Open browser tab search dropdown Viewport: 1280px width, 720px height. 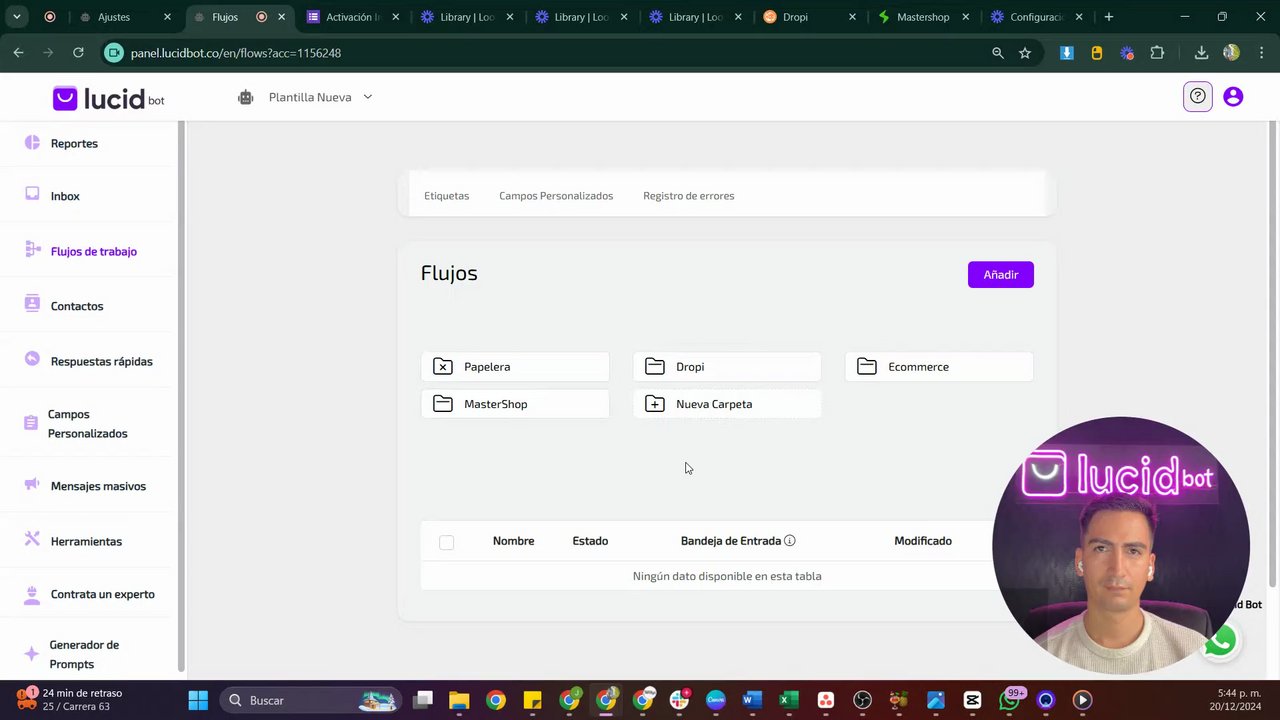coord(17,17)
